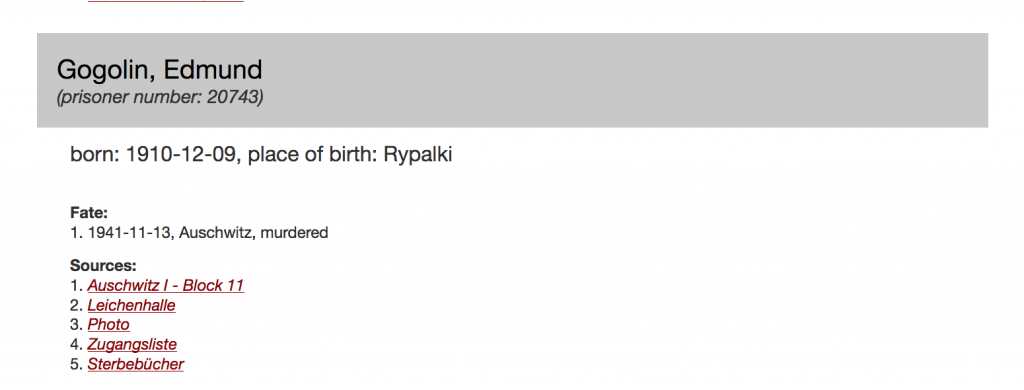Click empty area of gray header banner
The height and width of the screenshot is (390, 1024).
pos(620,80)
